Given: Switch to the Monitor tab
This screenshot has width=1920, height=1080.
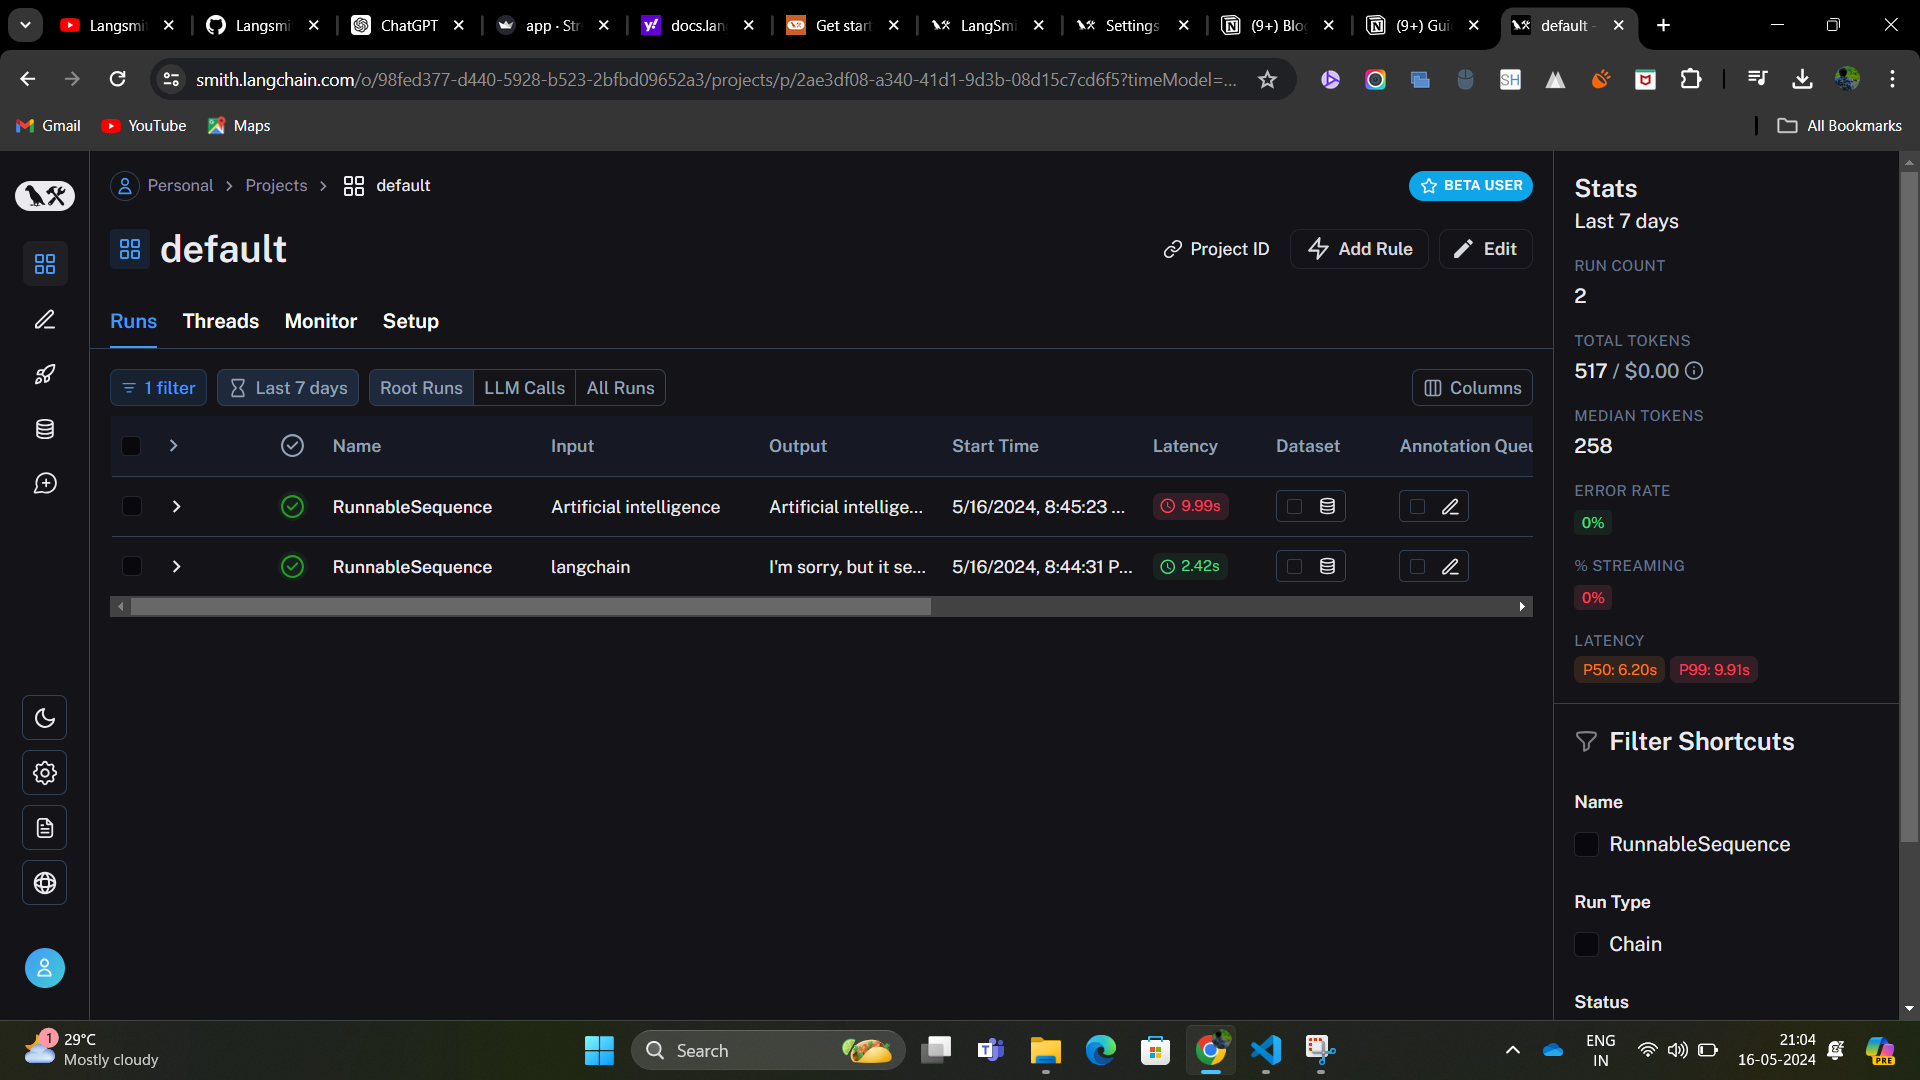Looking at the screenshot, I should (321, 321).
